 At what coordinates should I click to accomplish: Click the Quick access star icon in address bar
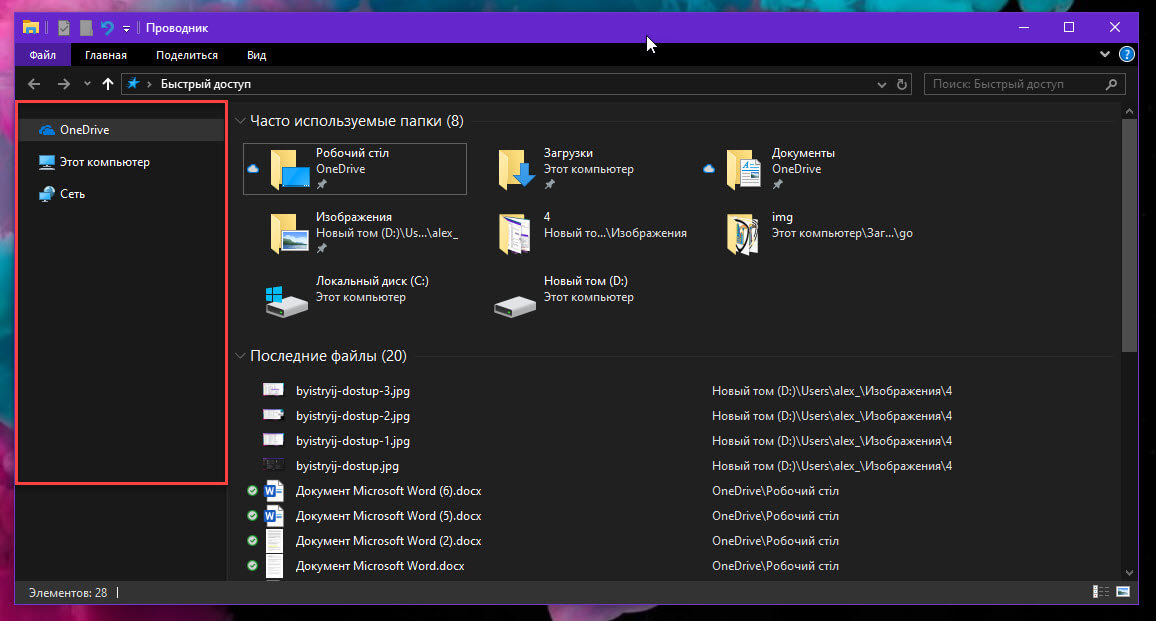(x=133, y=83)
